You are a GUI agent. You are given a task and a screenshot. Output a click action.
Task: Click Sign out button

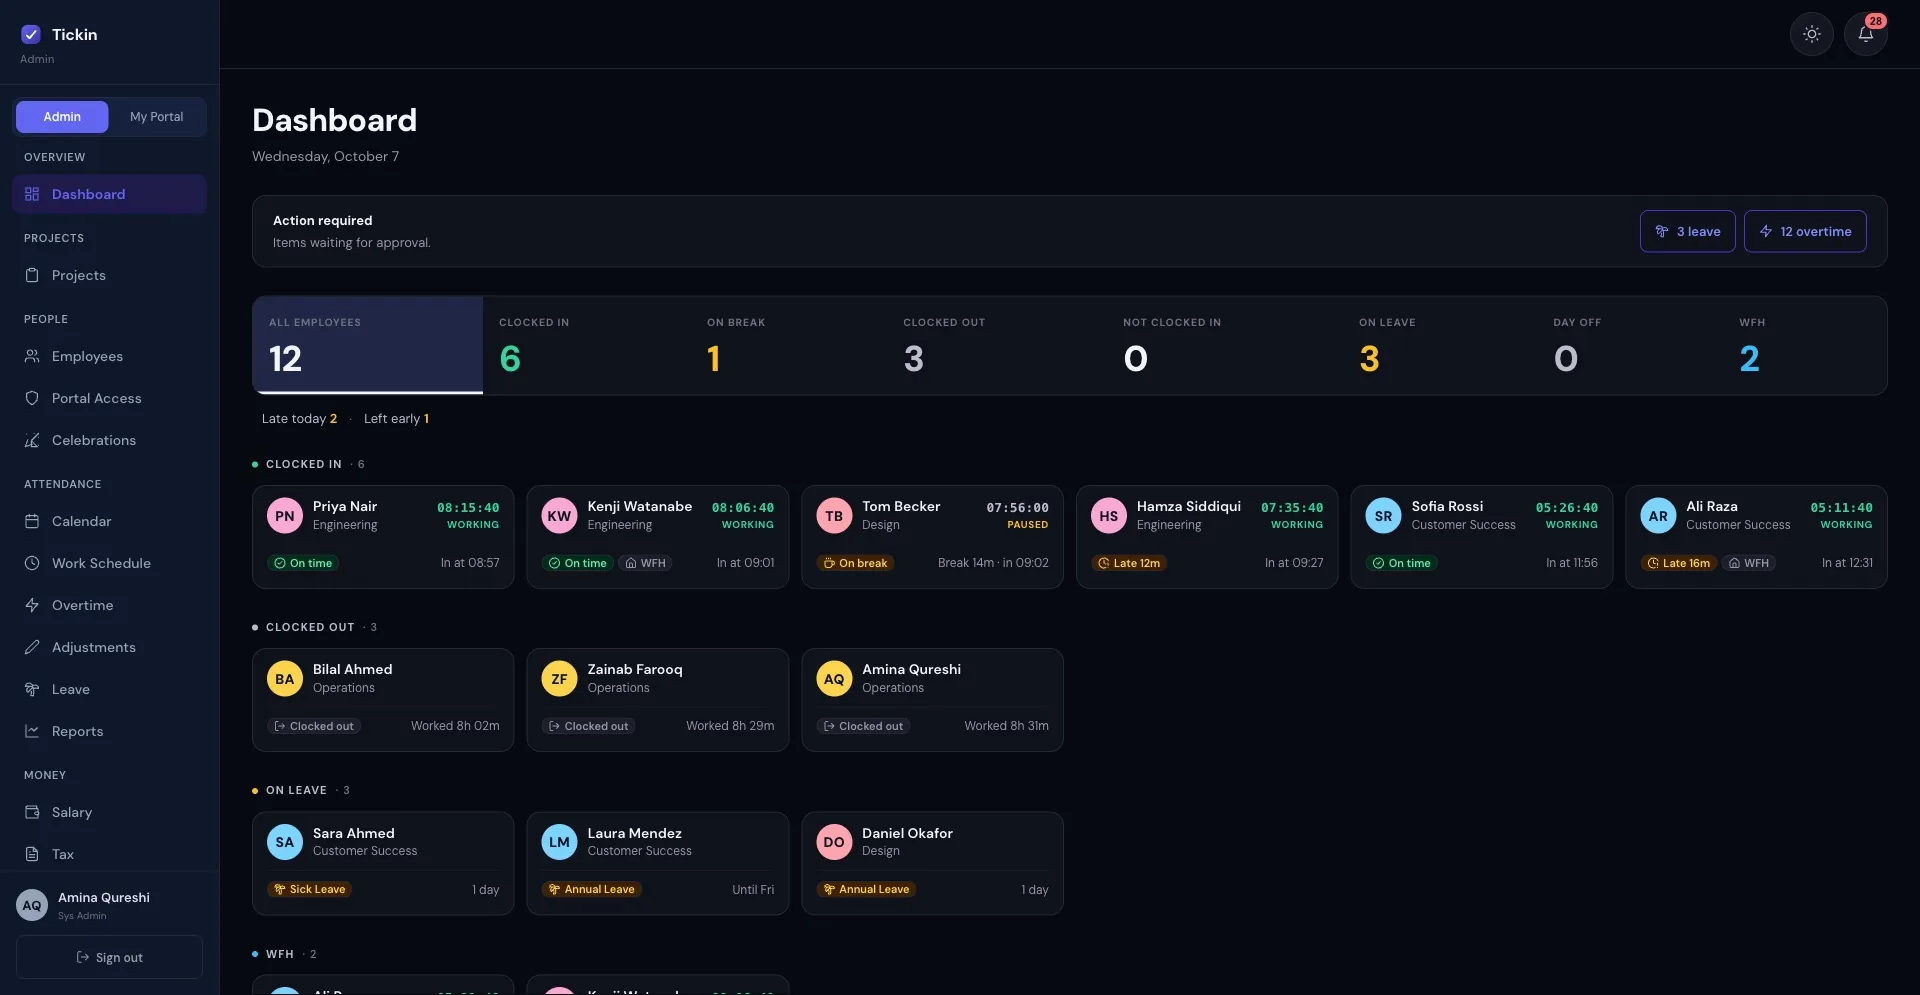[x=109, y=957]
